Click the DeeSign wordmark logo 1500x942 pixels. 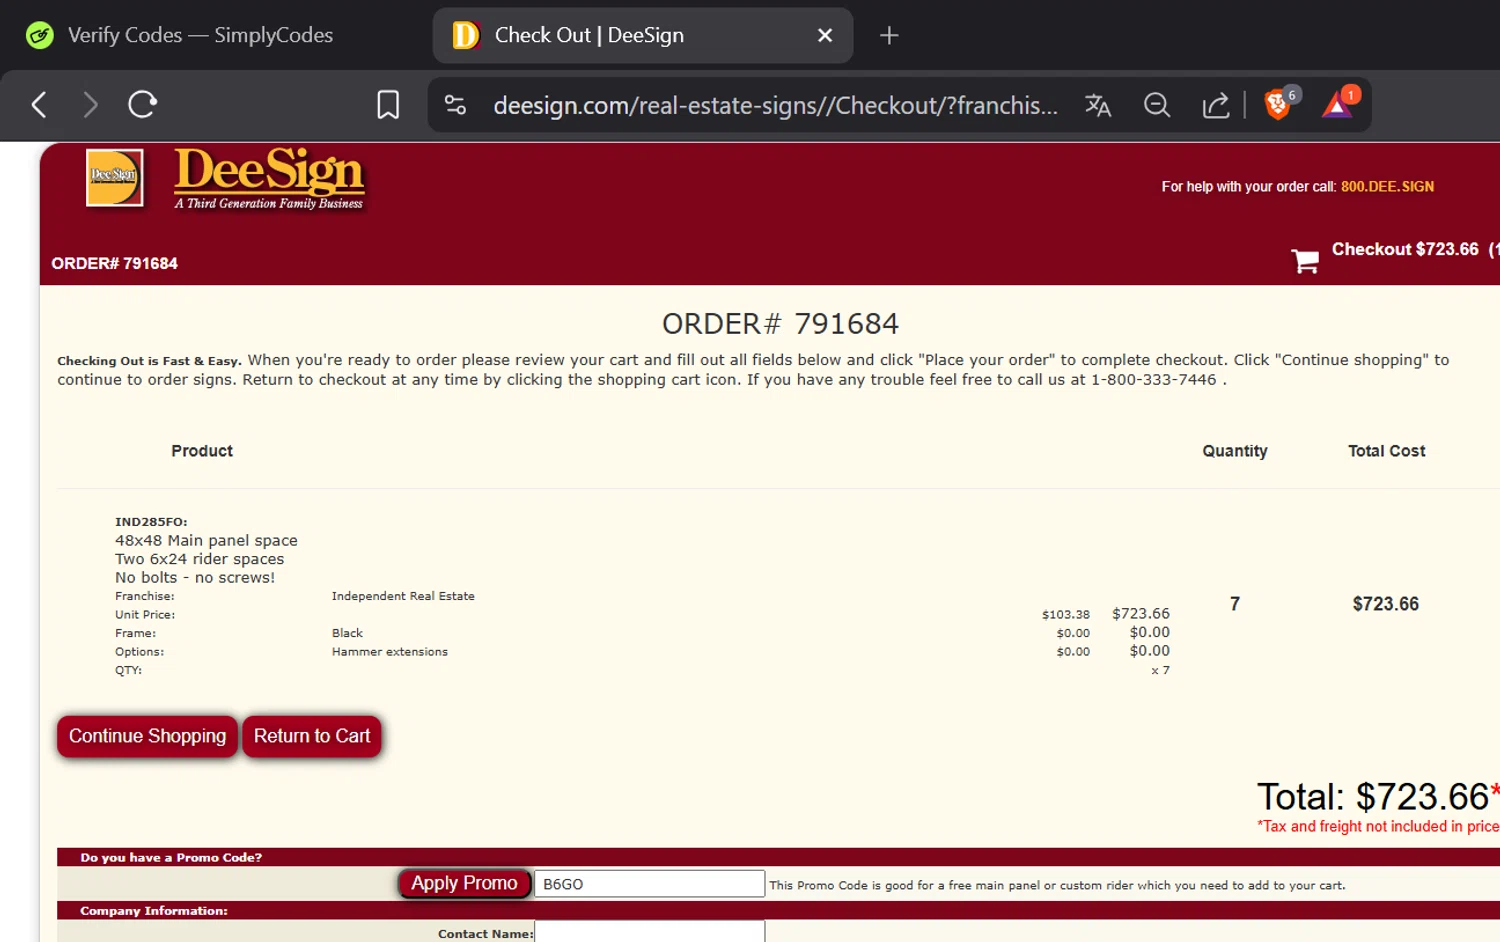point(270,179)
